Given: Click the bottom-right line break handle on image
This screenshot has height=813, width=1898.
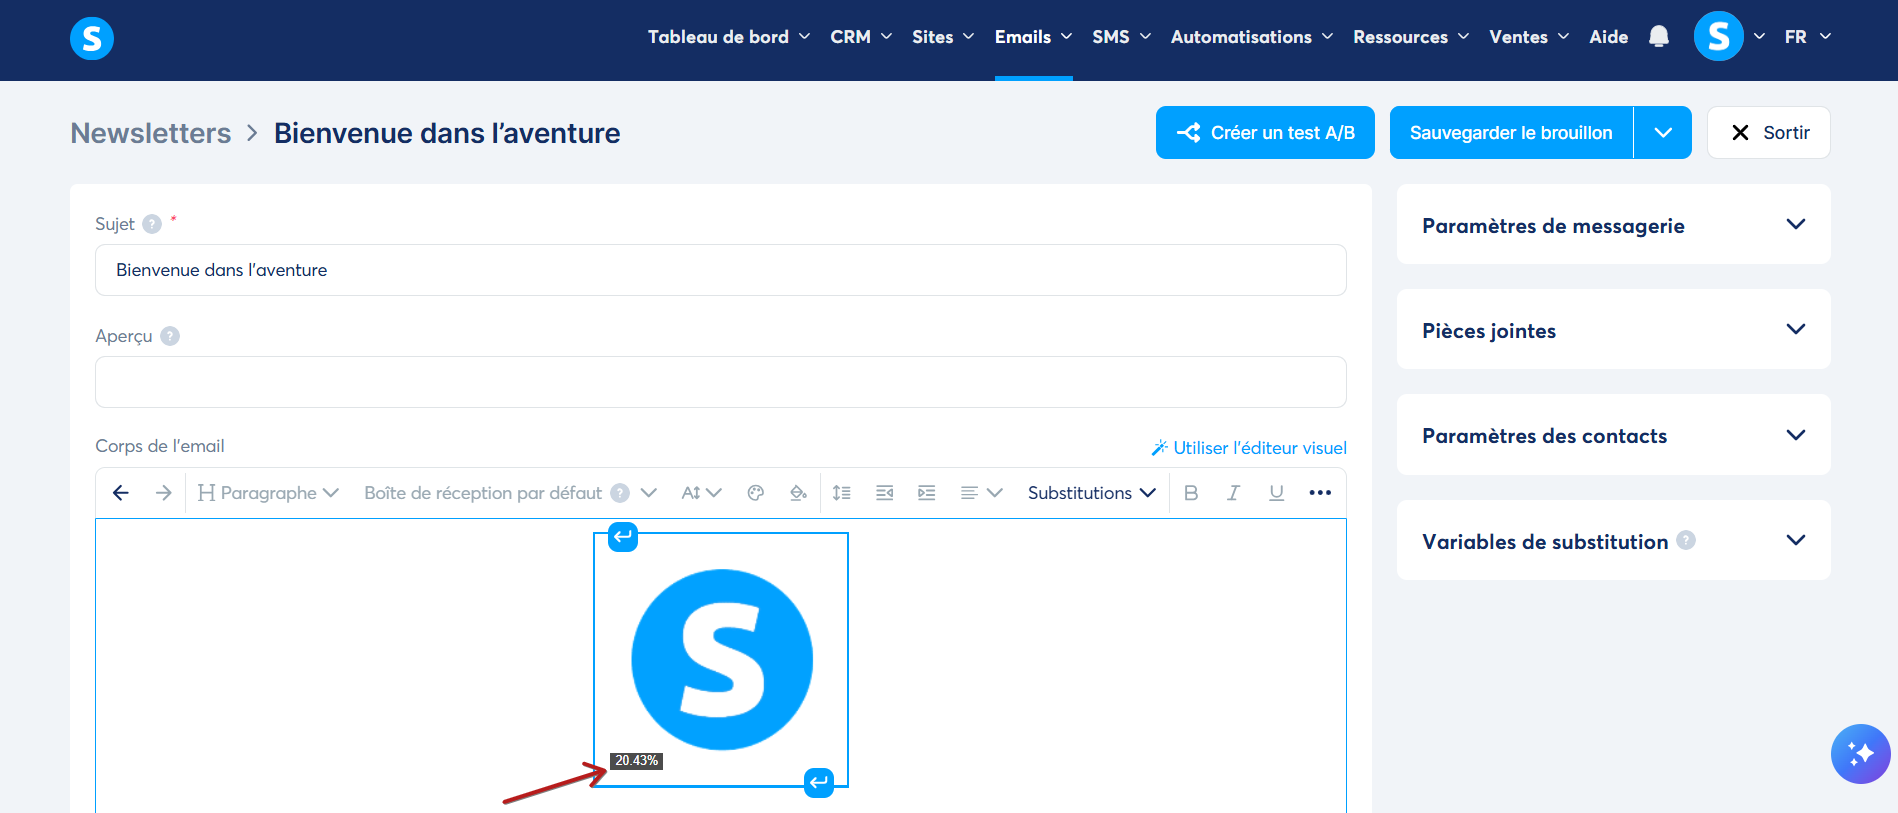Looking at the screenshot, I should click(x=819, y=782).
